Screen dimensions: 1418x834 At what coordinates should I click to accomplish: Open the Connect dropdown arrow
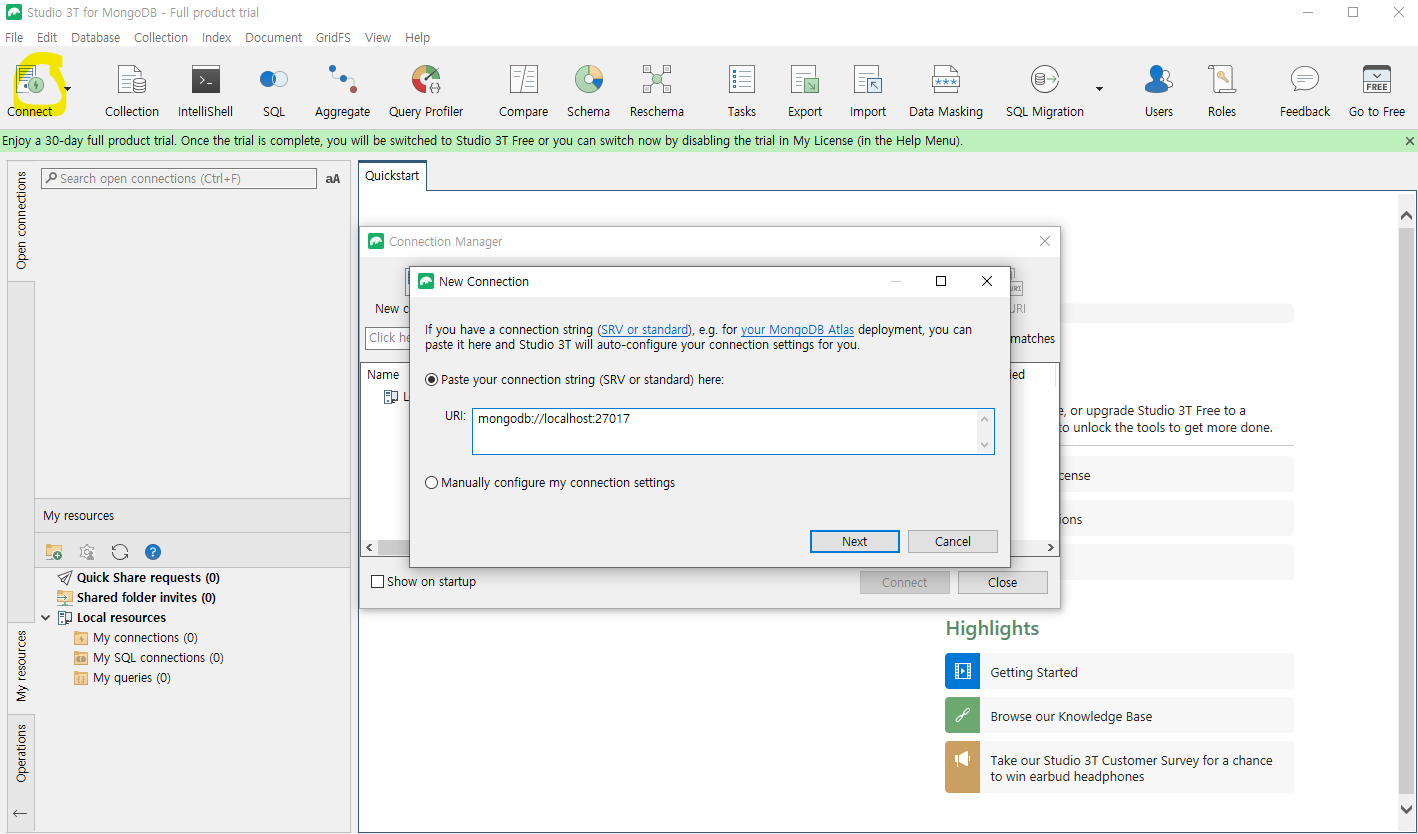point(68,89)
